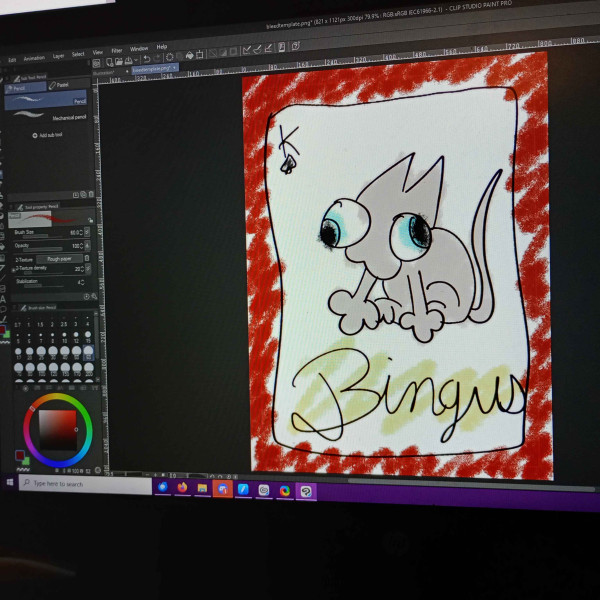The height and width of the screenshot is (600, 600).
Task: Delete sub tool with trash icon
Action: coord(92,194)
